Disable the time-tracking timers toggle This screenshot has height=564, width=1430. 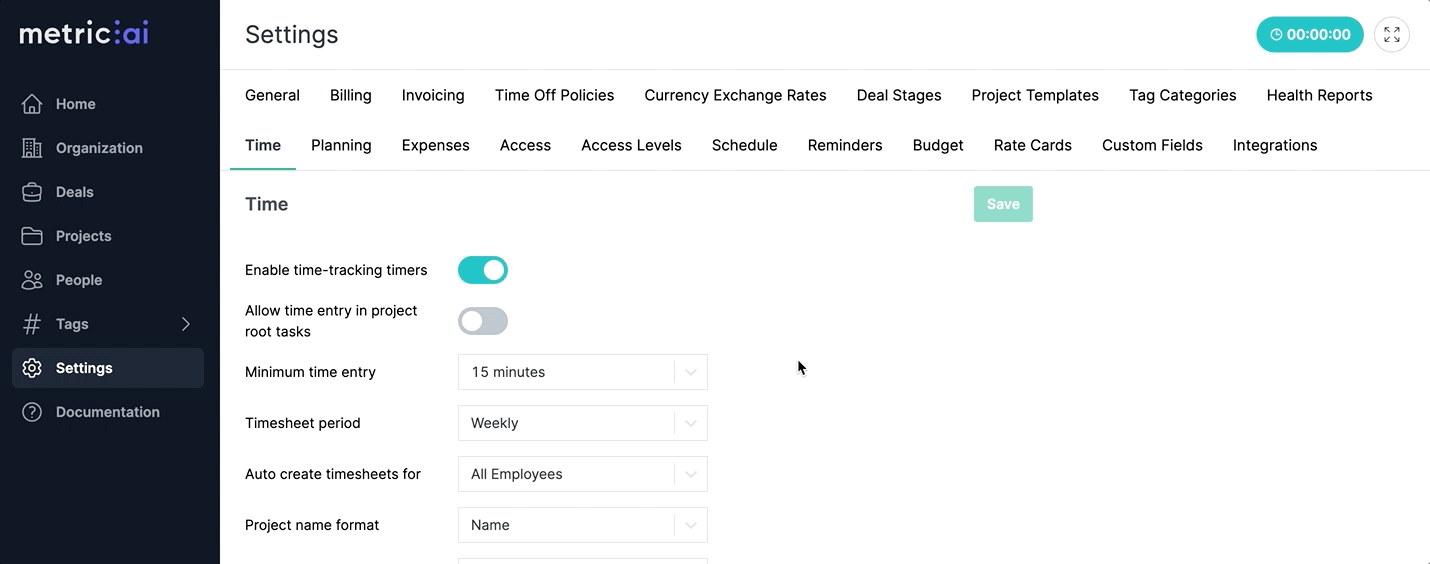pos(483,270)
